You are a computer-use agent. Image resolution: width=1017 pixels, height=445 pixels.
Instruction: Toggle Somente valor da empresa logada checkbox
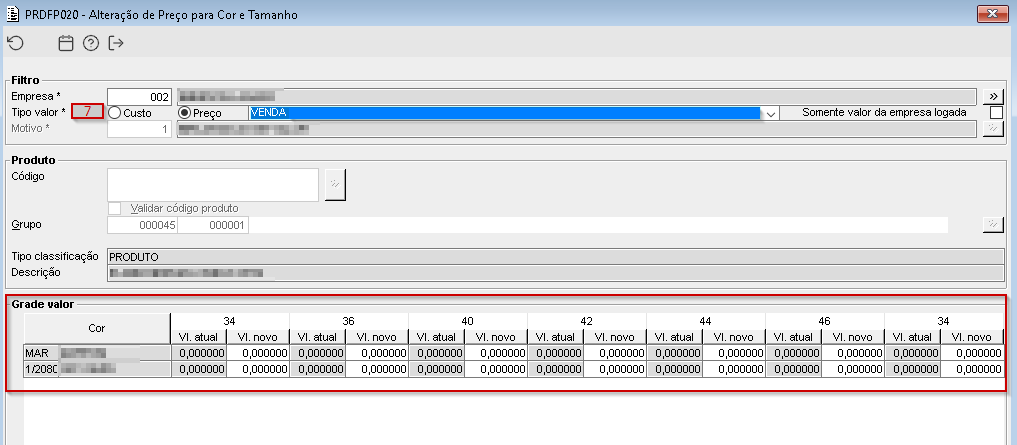pyautogui.click(x=996, y=112)
